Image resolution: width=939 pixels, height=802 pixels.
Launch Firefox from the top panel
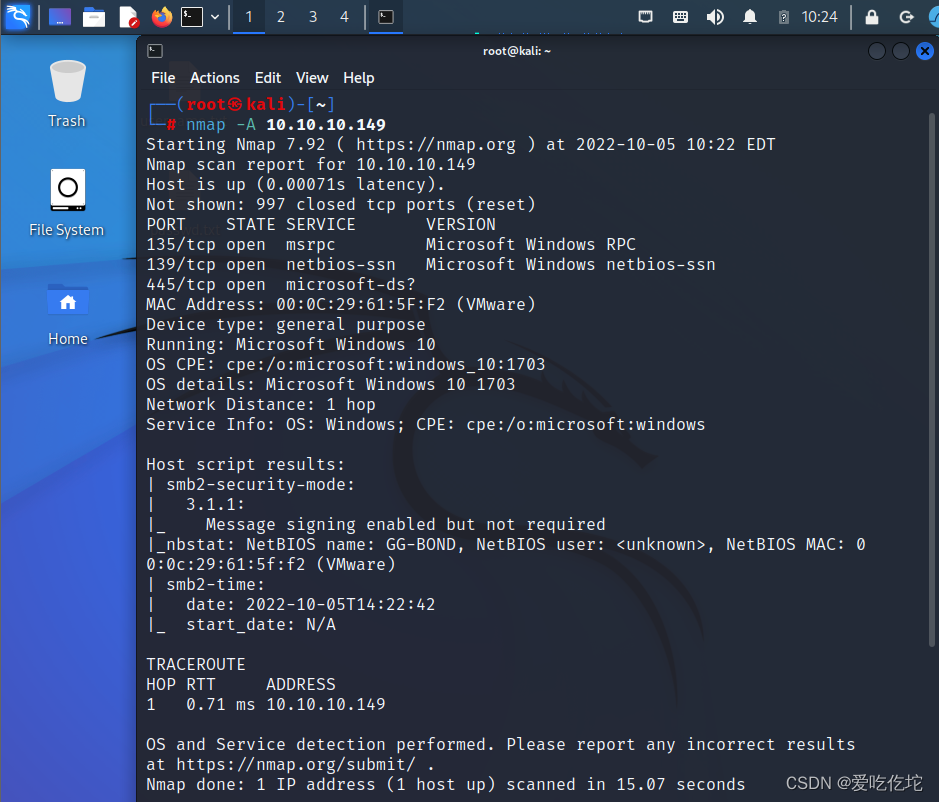[160, 17]
